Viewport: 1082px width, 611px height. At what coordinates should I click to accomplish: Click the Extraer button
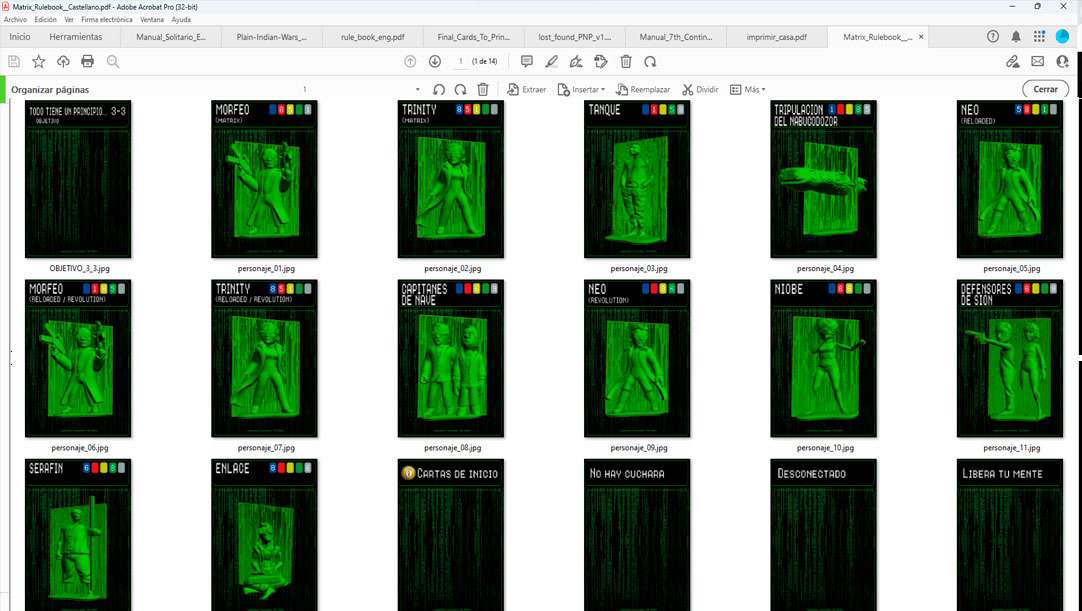coord(527,89)
